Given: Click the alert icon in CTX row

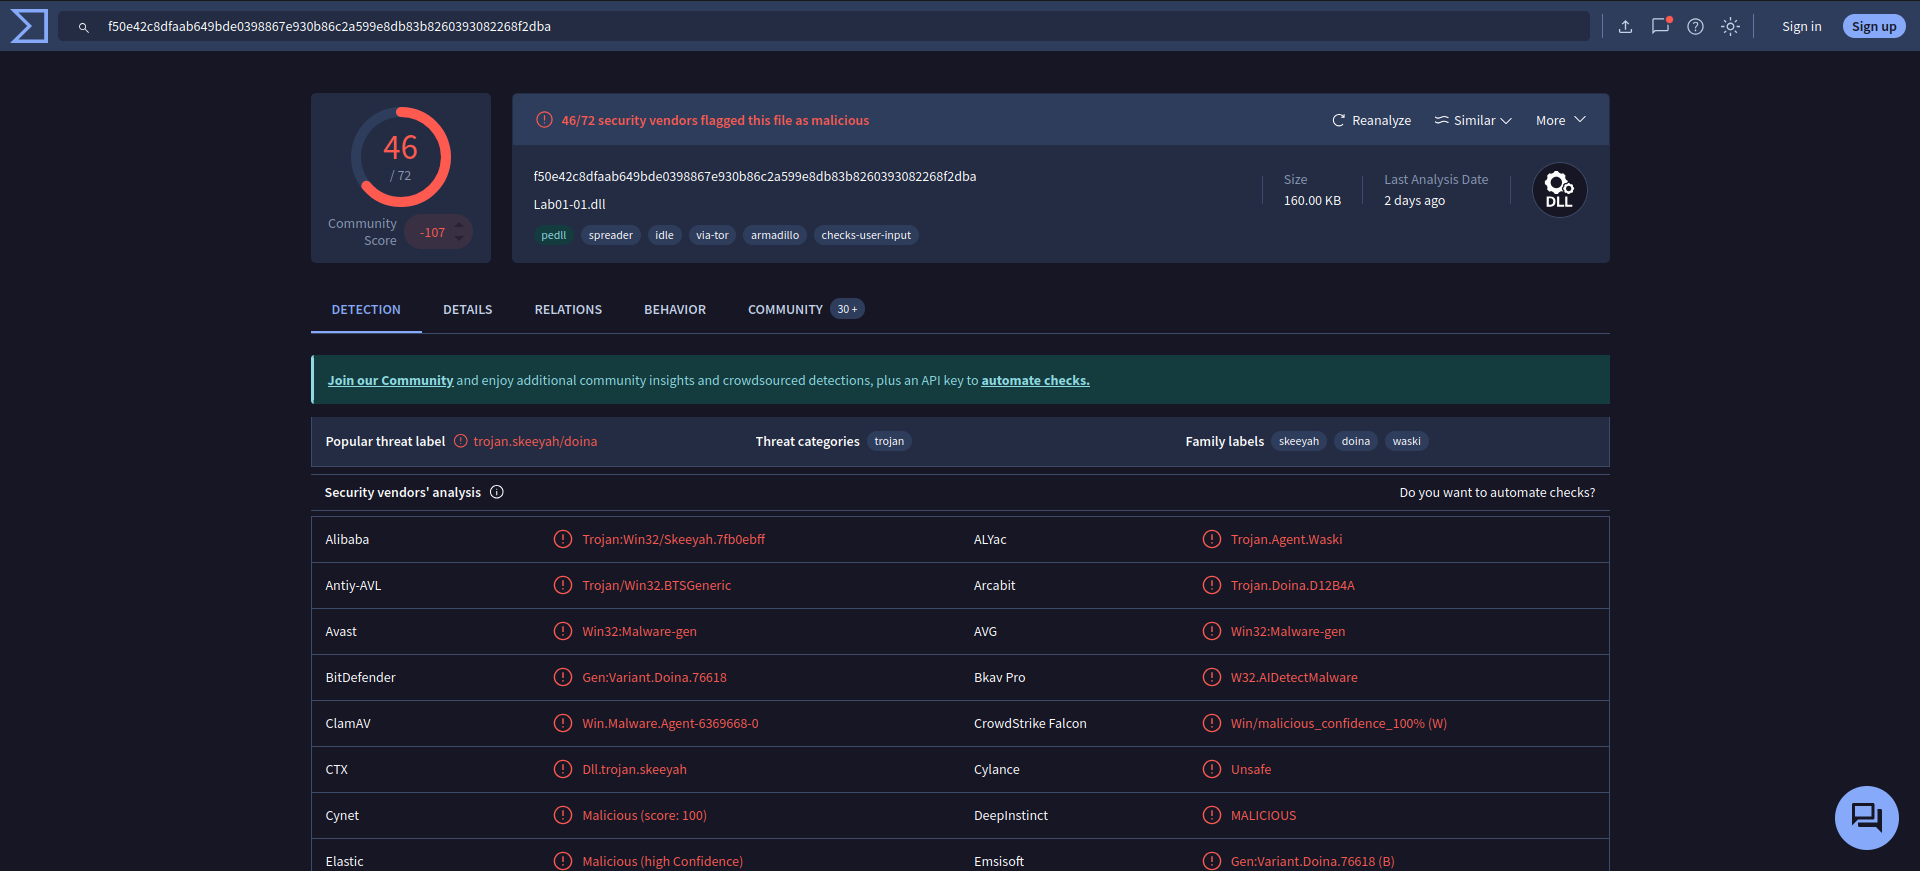Looking at the screenshot, I should coord(563,769).
